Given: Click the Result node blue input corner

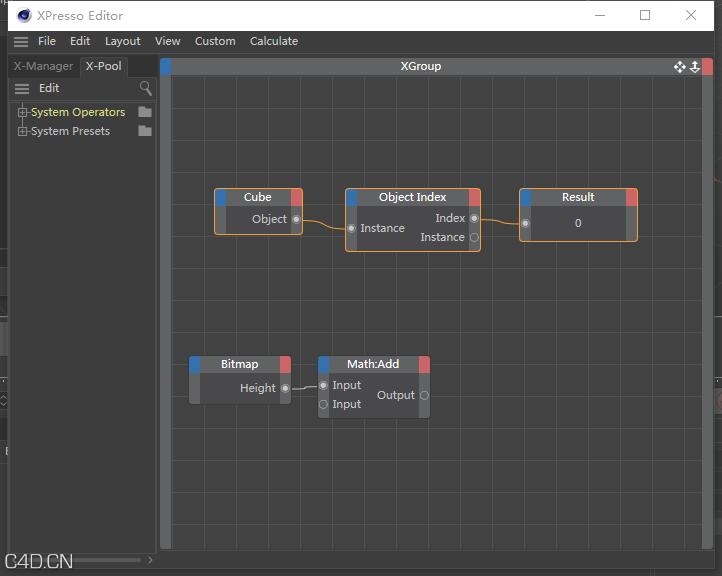Looking at the screenshot, I should [x=526, y=197].
